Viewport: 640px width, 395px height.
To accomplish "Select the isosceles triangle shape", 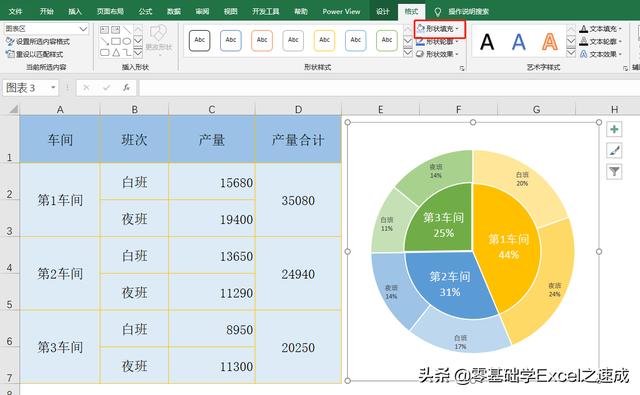I will pyautogui.click(x=116, y=53).
